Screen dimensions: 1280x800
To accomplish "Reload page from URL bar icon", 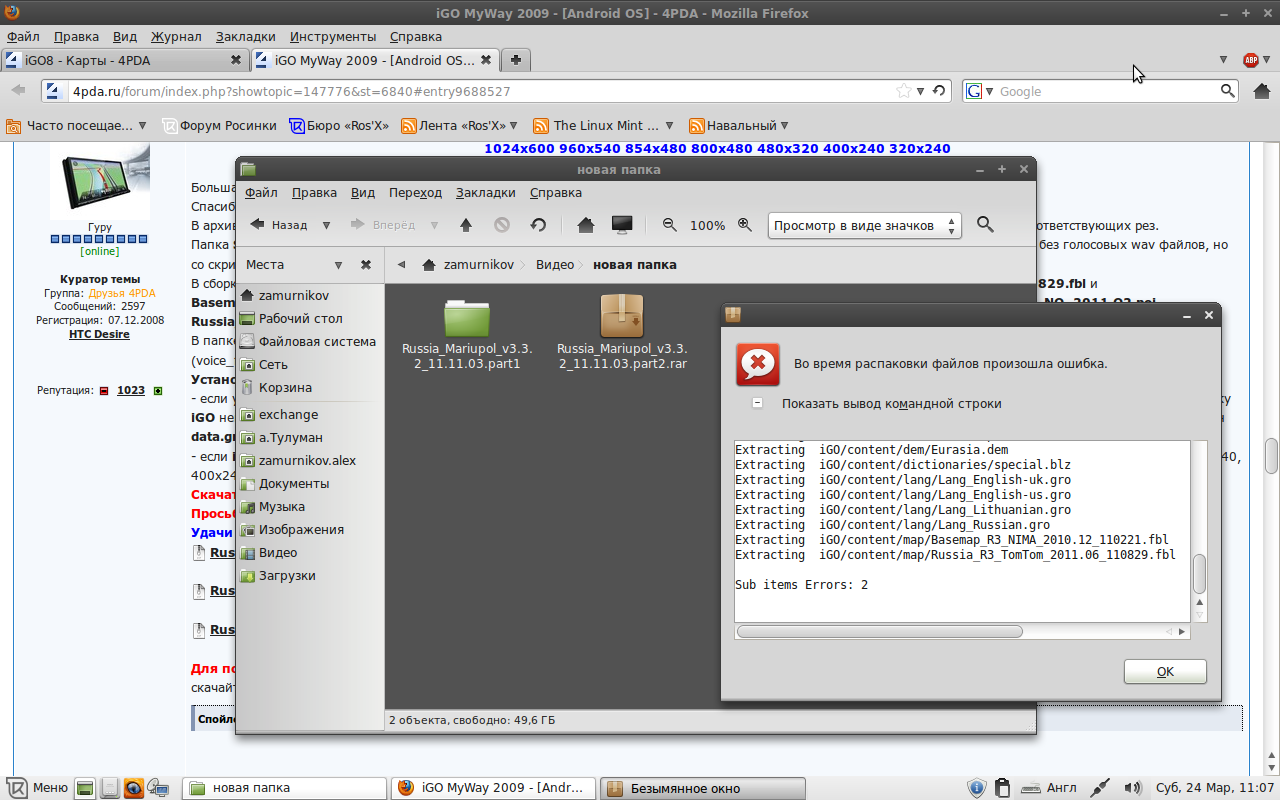I will [x=938, y=91].
